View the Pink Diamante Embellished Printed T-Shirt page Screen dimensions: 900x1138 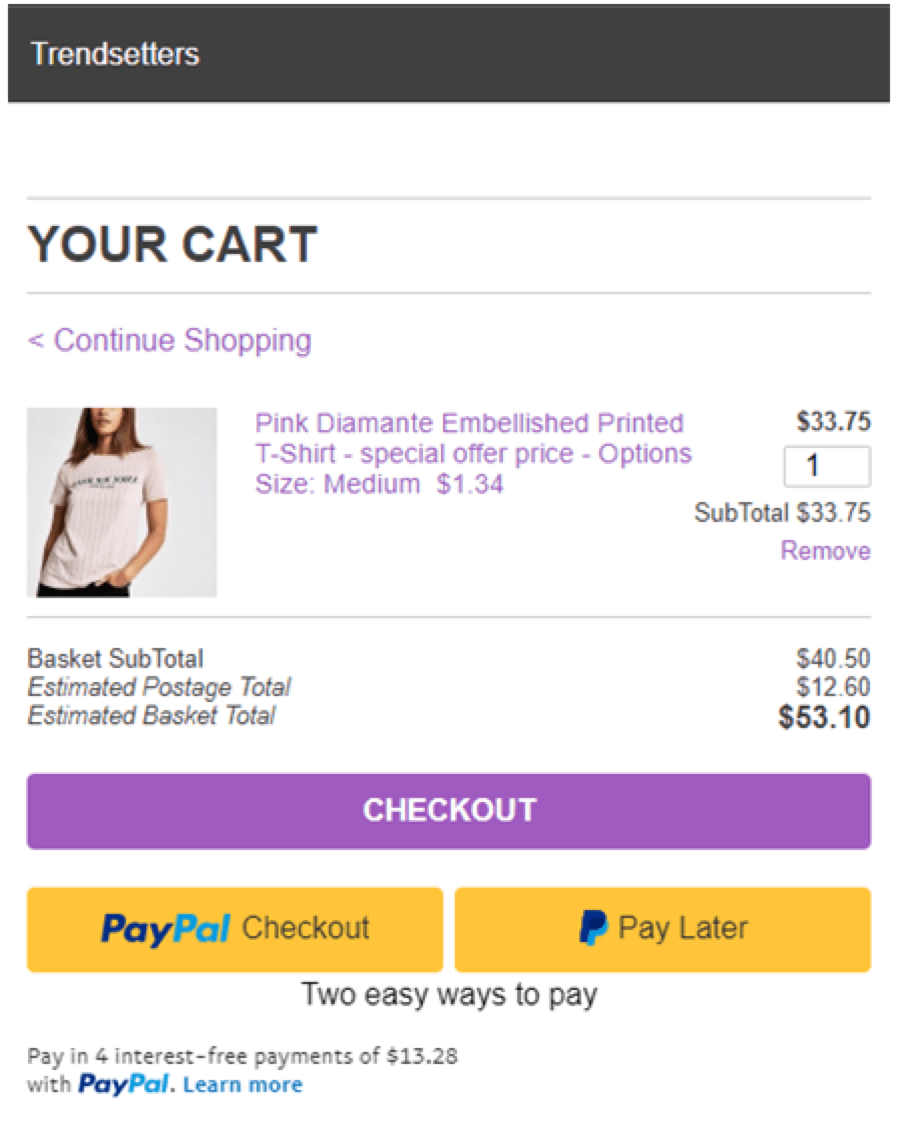468,423
